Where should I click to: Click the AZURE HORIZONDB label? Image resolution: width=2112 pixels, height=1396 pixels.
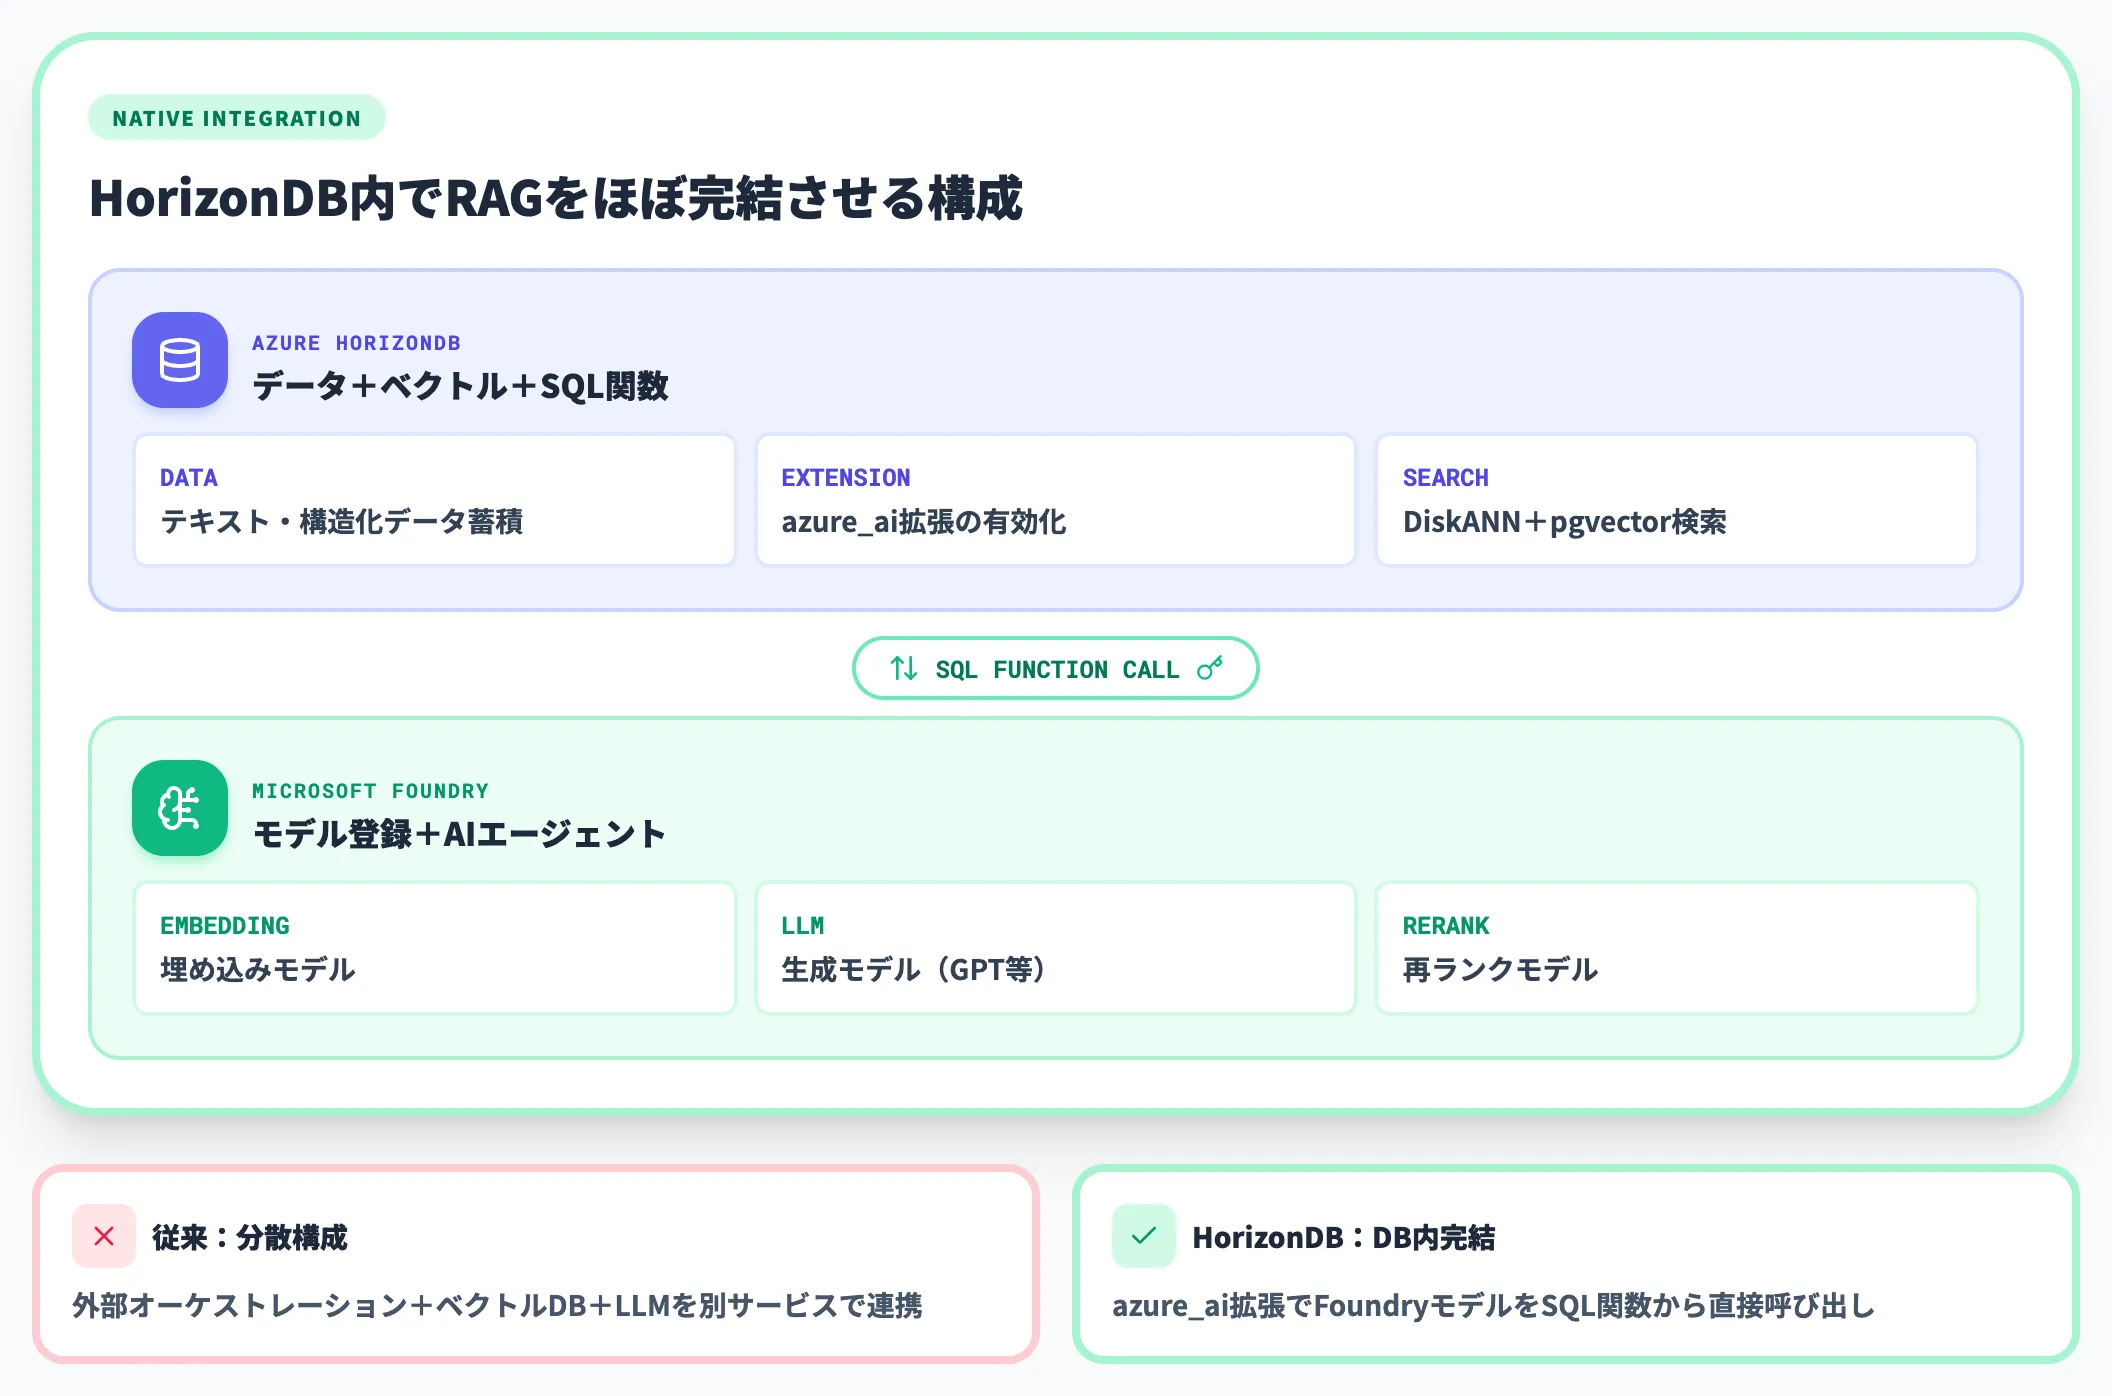pyautogui.click(x=356, y=343)
